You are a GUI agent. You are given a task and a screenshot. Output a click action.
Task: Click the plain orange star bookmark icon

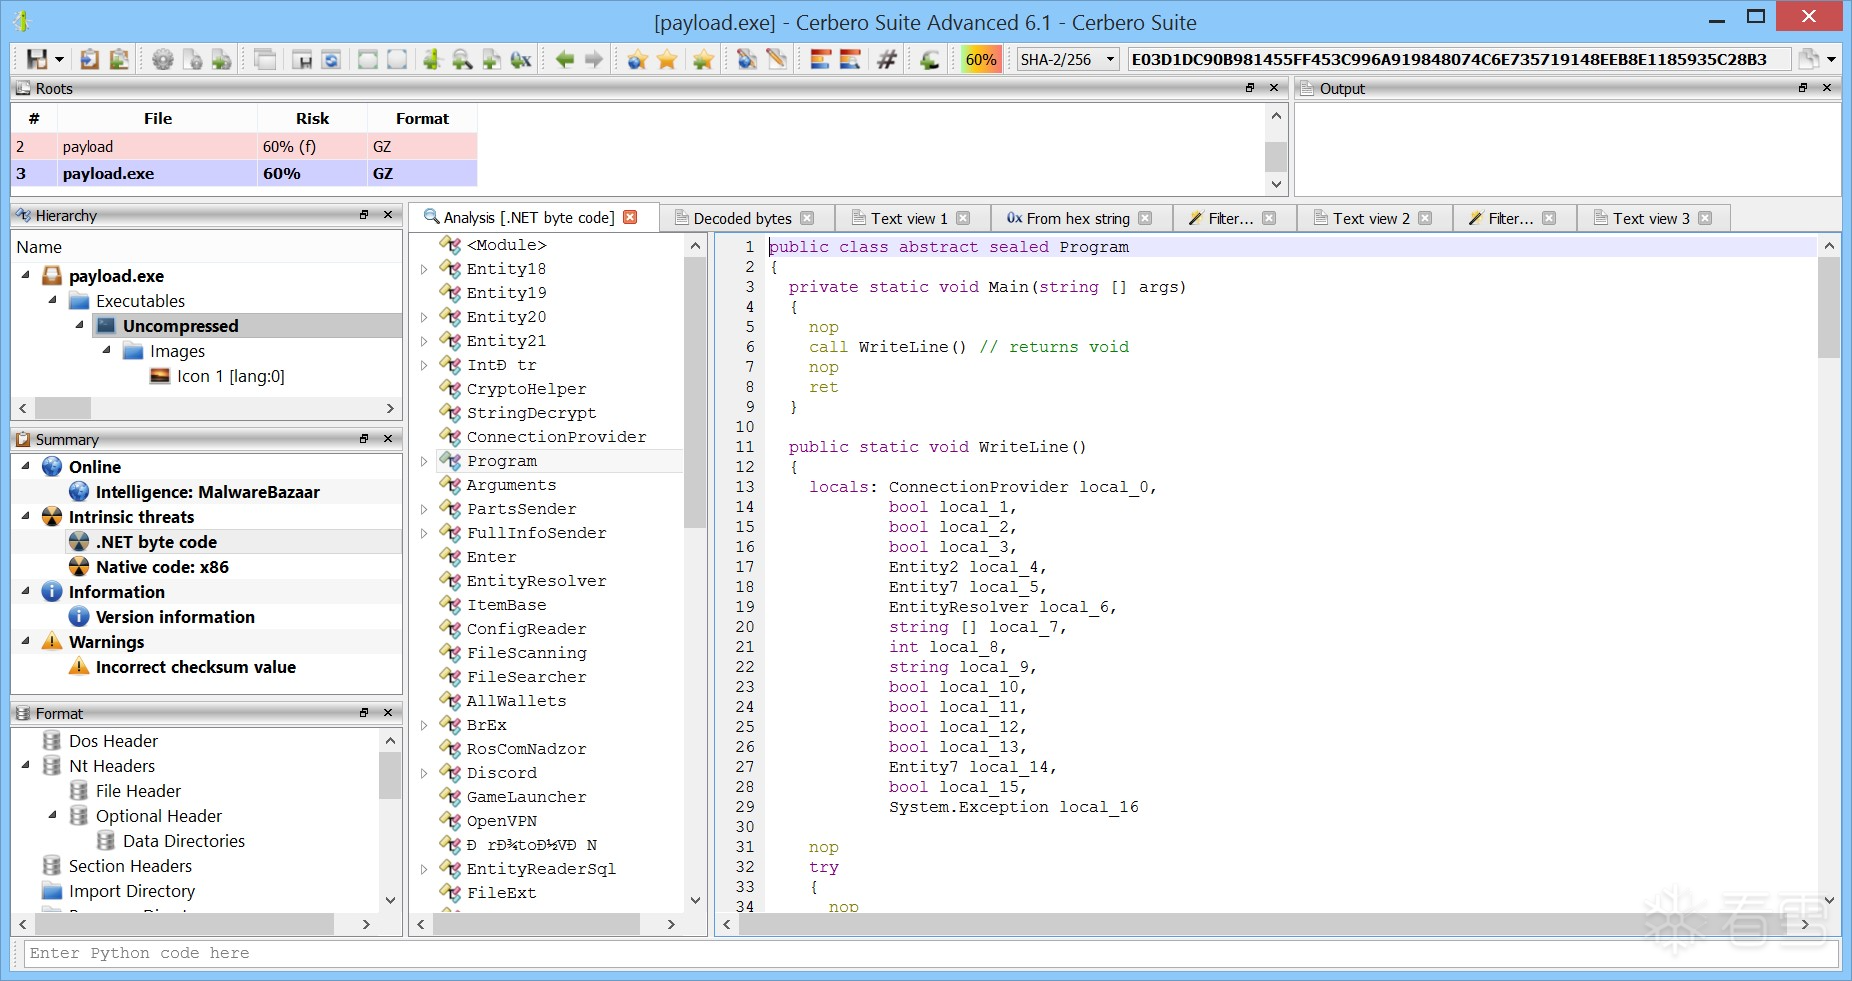667,59
